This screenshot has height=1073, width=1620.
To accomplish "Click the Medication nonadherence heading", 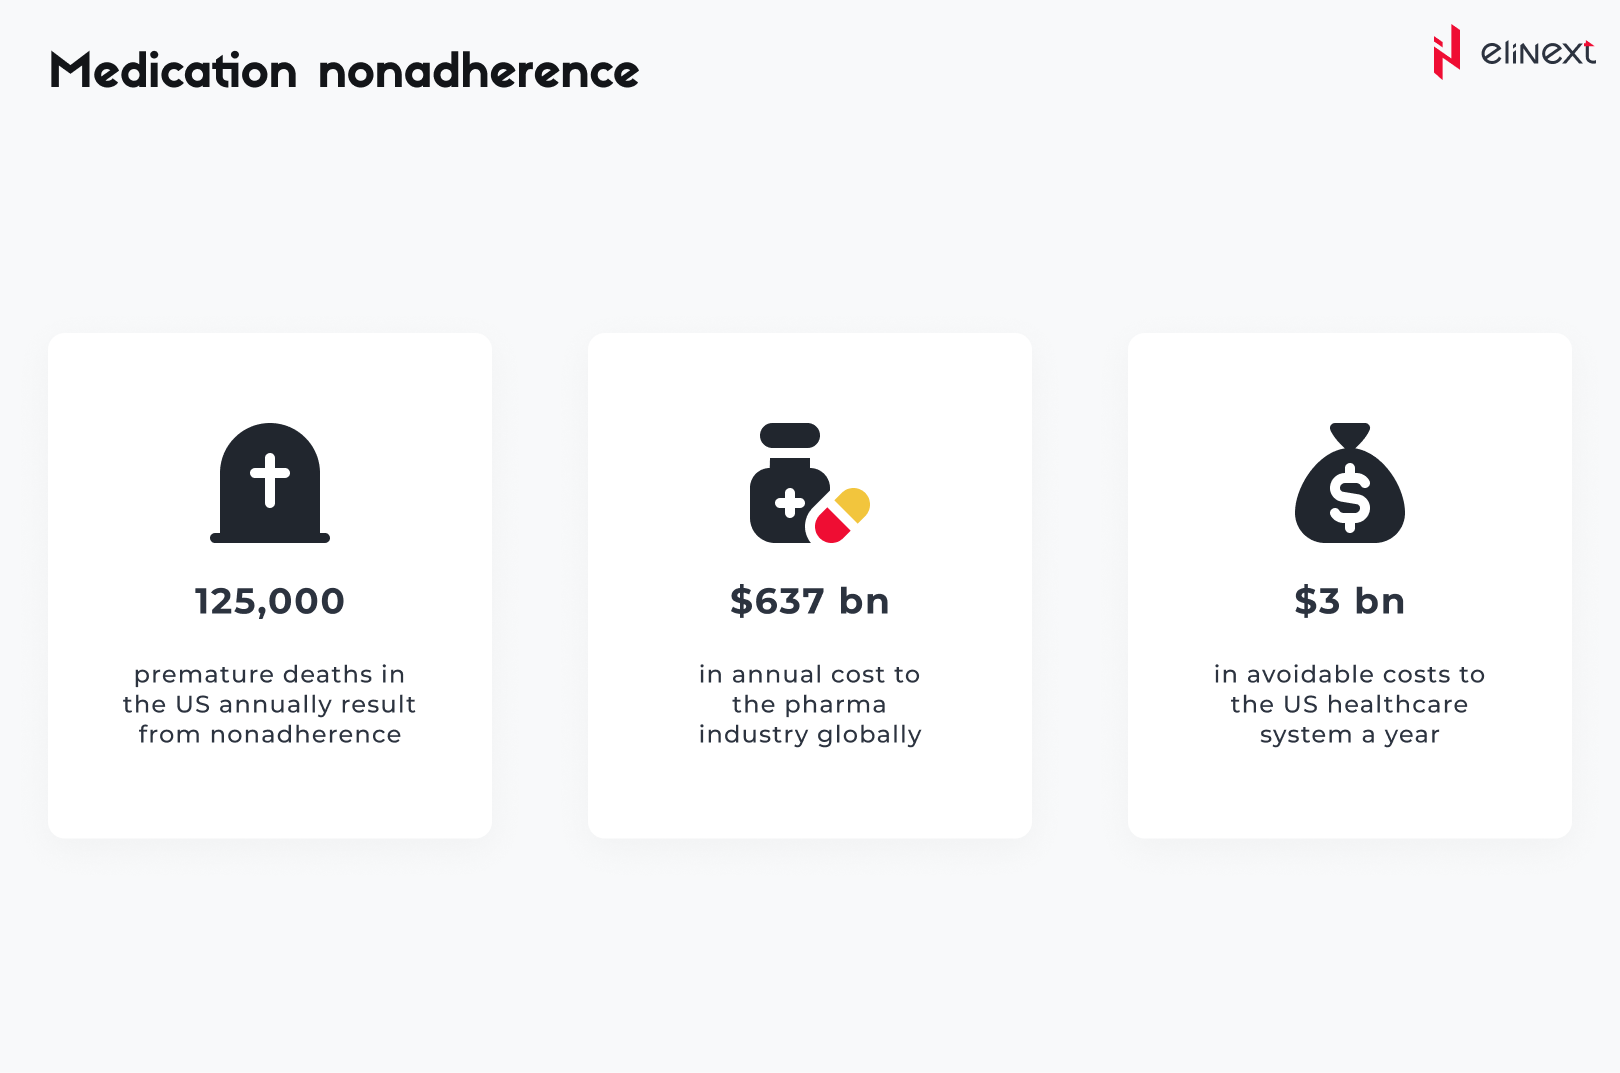I will pos(344,71).
